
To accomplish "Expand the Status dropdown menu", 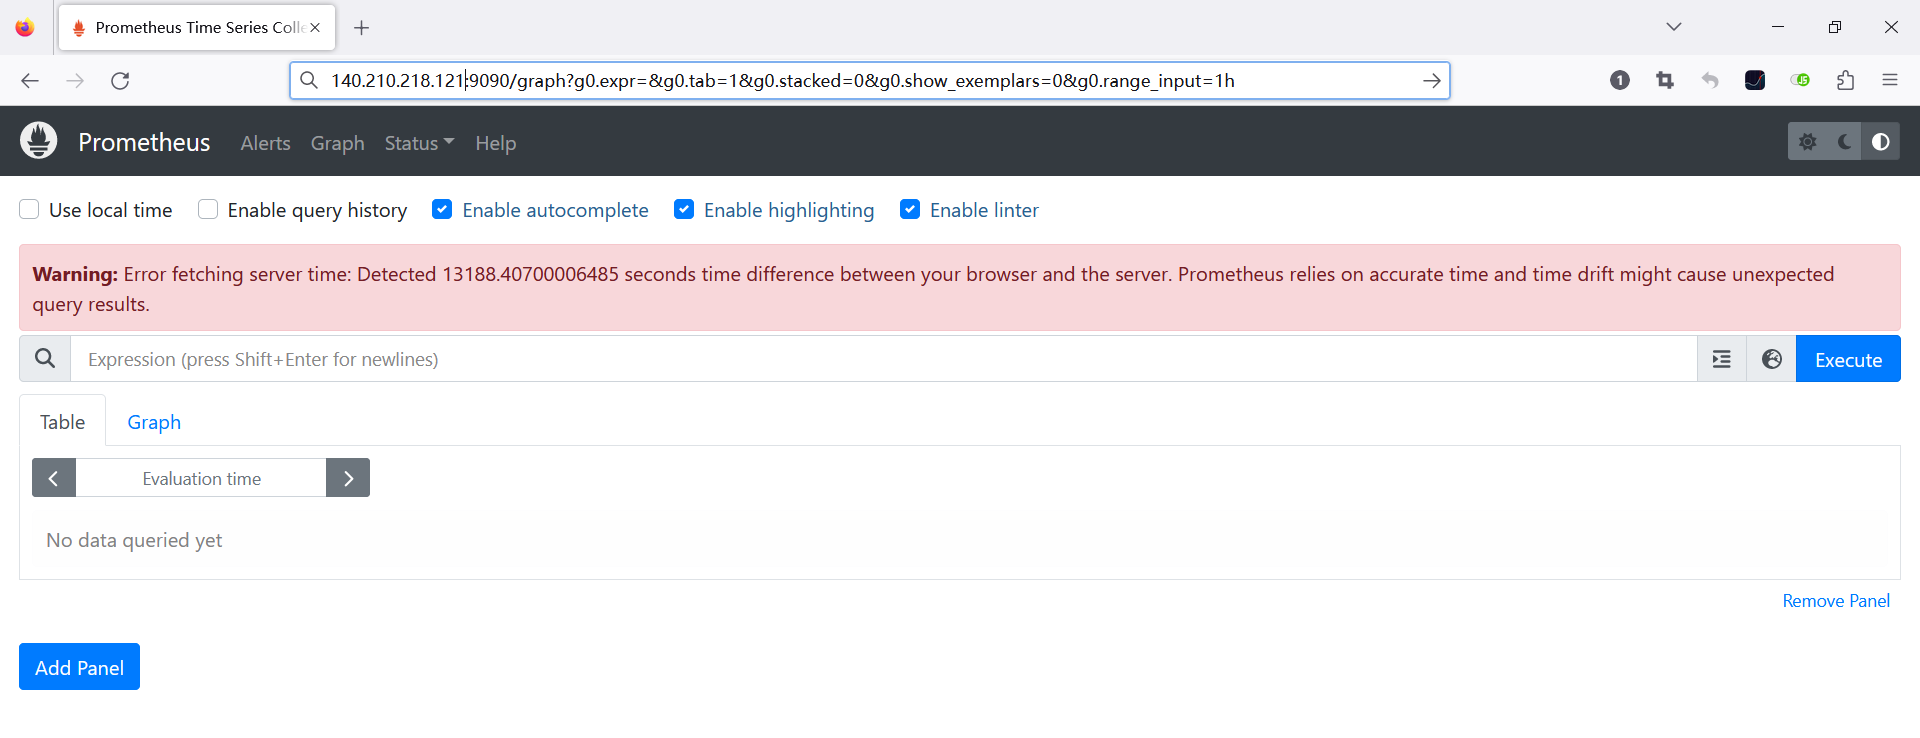I will 419,143.
